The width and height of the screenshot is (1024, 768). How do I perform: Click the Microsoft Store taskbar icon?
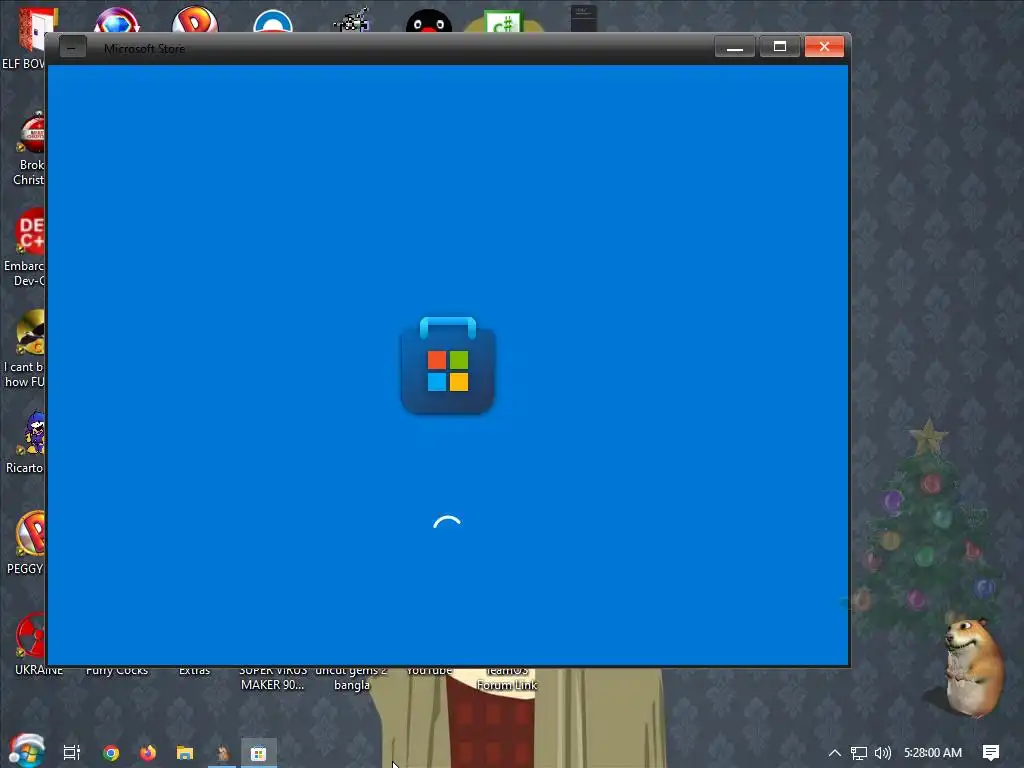click(259, 753)
